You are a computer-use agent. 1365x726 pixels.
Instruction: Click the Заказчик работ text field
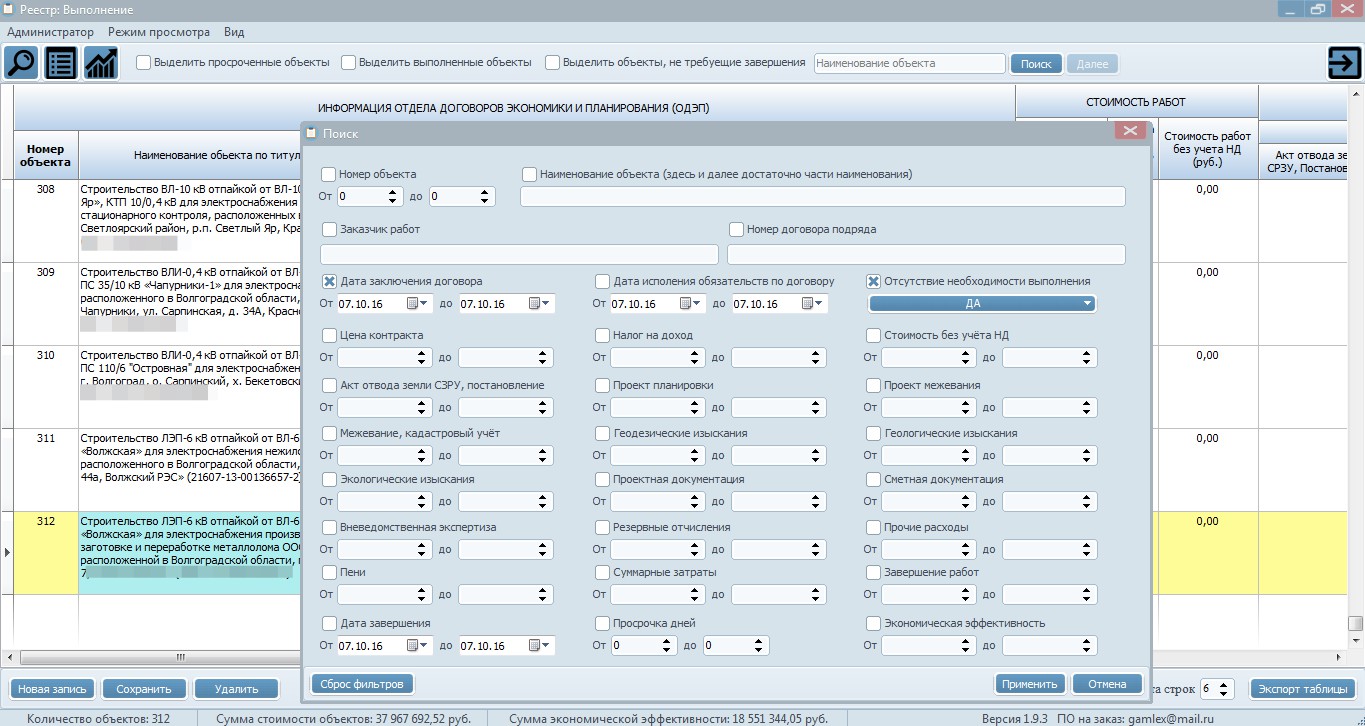(x=519, y=254)
